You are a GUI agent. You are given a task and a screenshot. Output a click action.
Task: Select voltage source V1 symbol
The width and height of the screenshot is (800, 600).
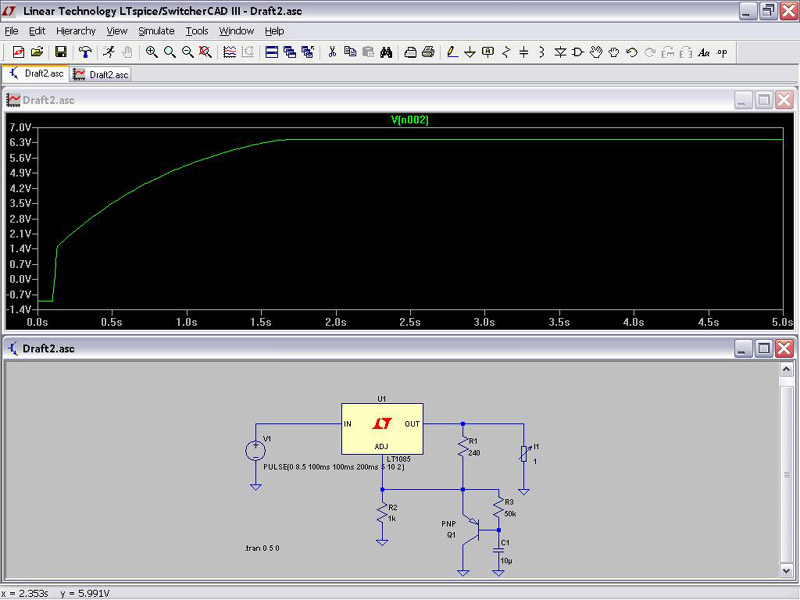click(256, 451)
